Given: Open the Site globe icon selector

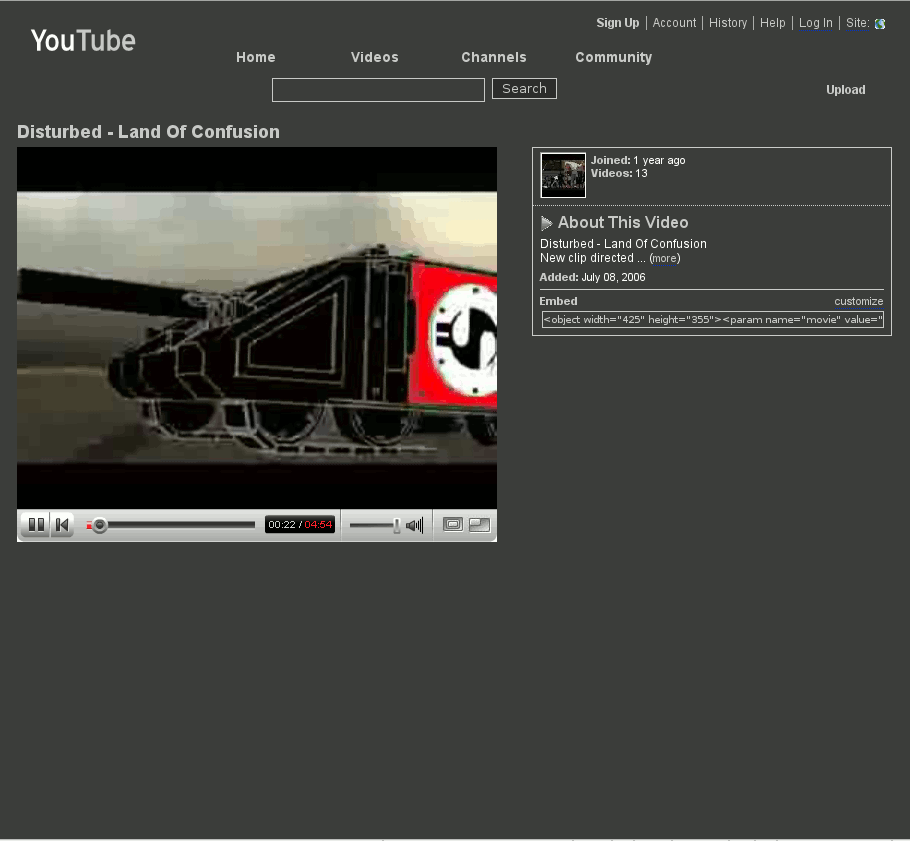Looking at the screenshot, I should point(880,24).
